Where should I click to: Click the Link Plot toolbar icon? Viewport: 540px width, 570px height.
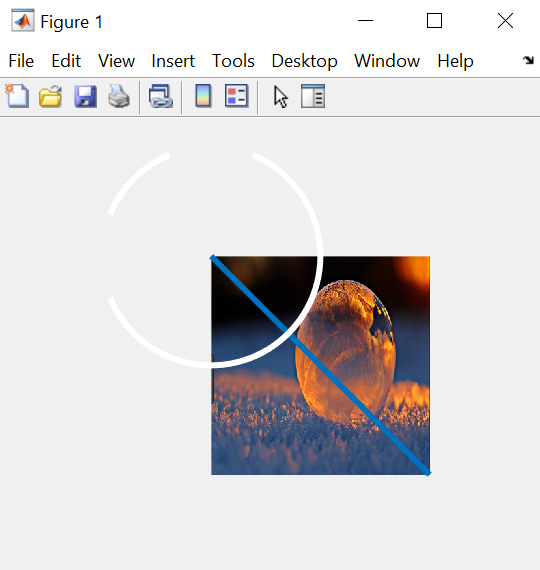161,96
